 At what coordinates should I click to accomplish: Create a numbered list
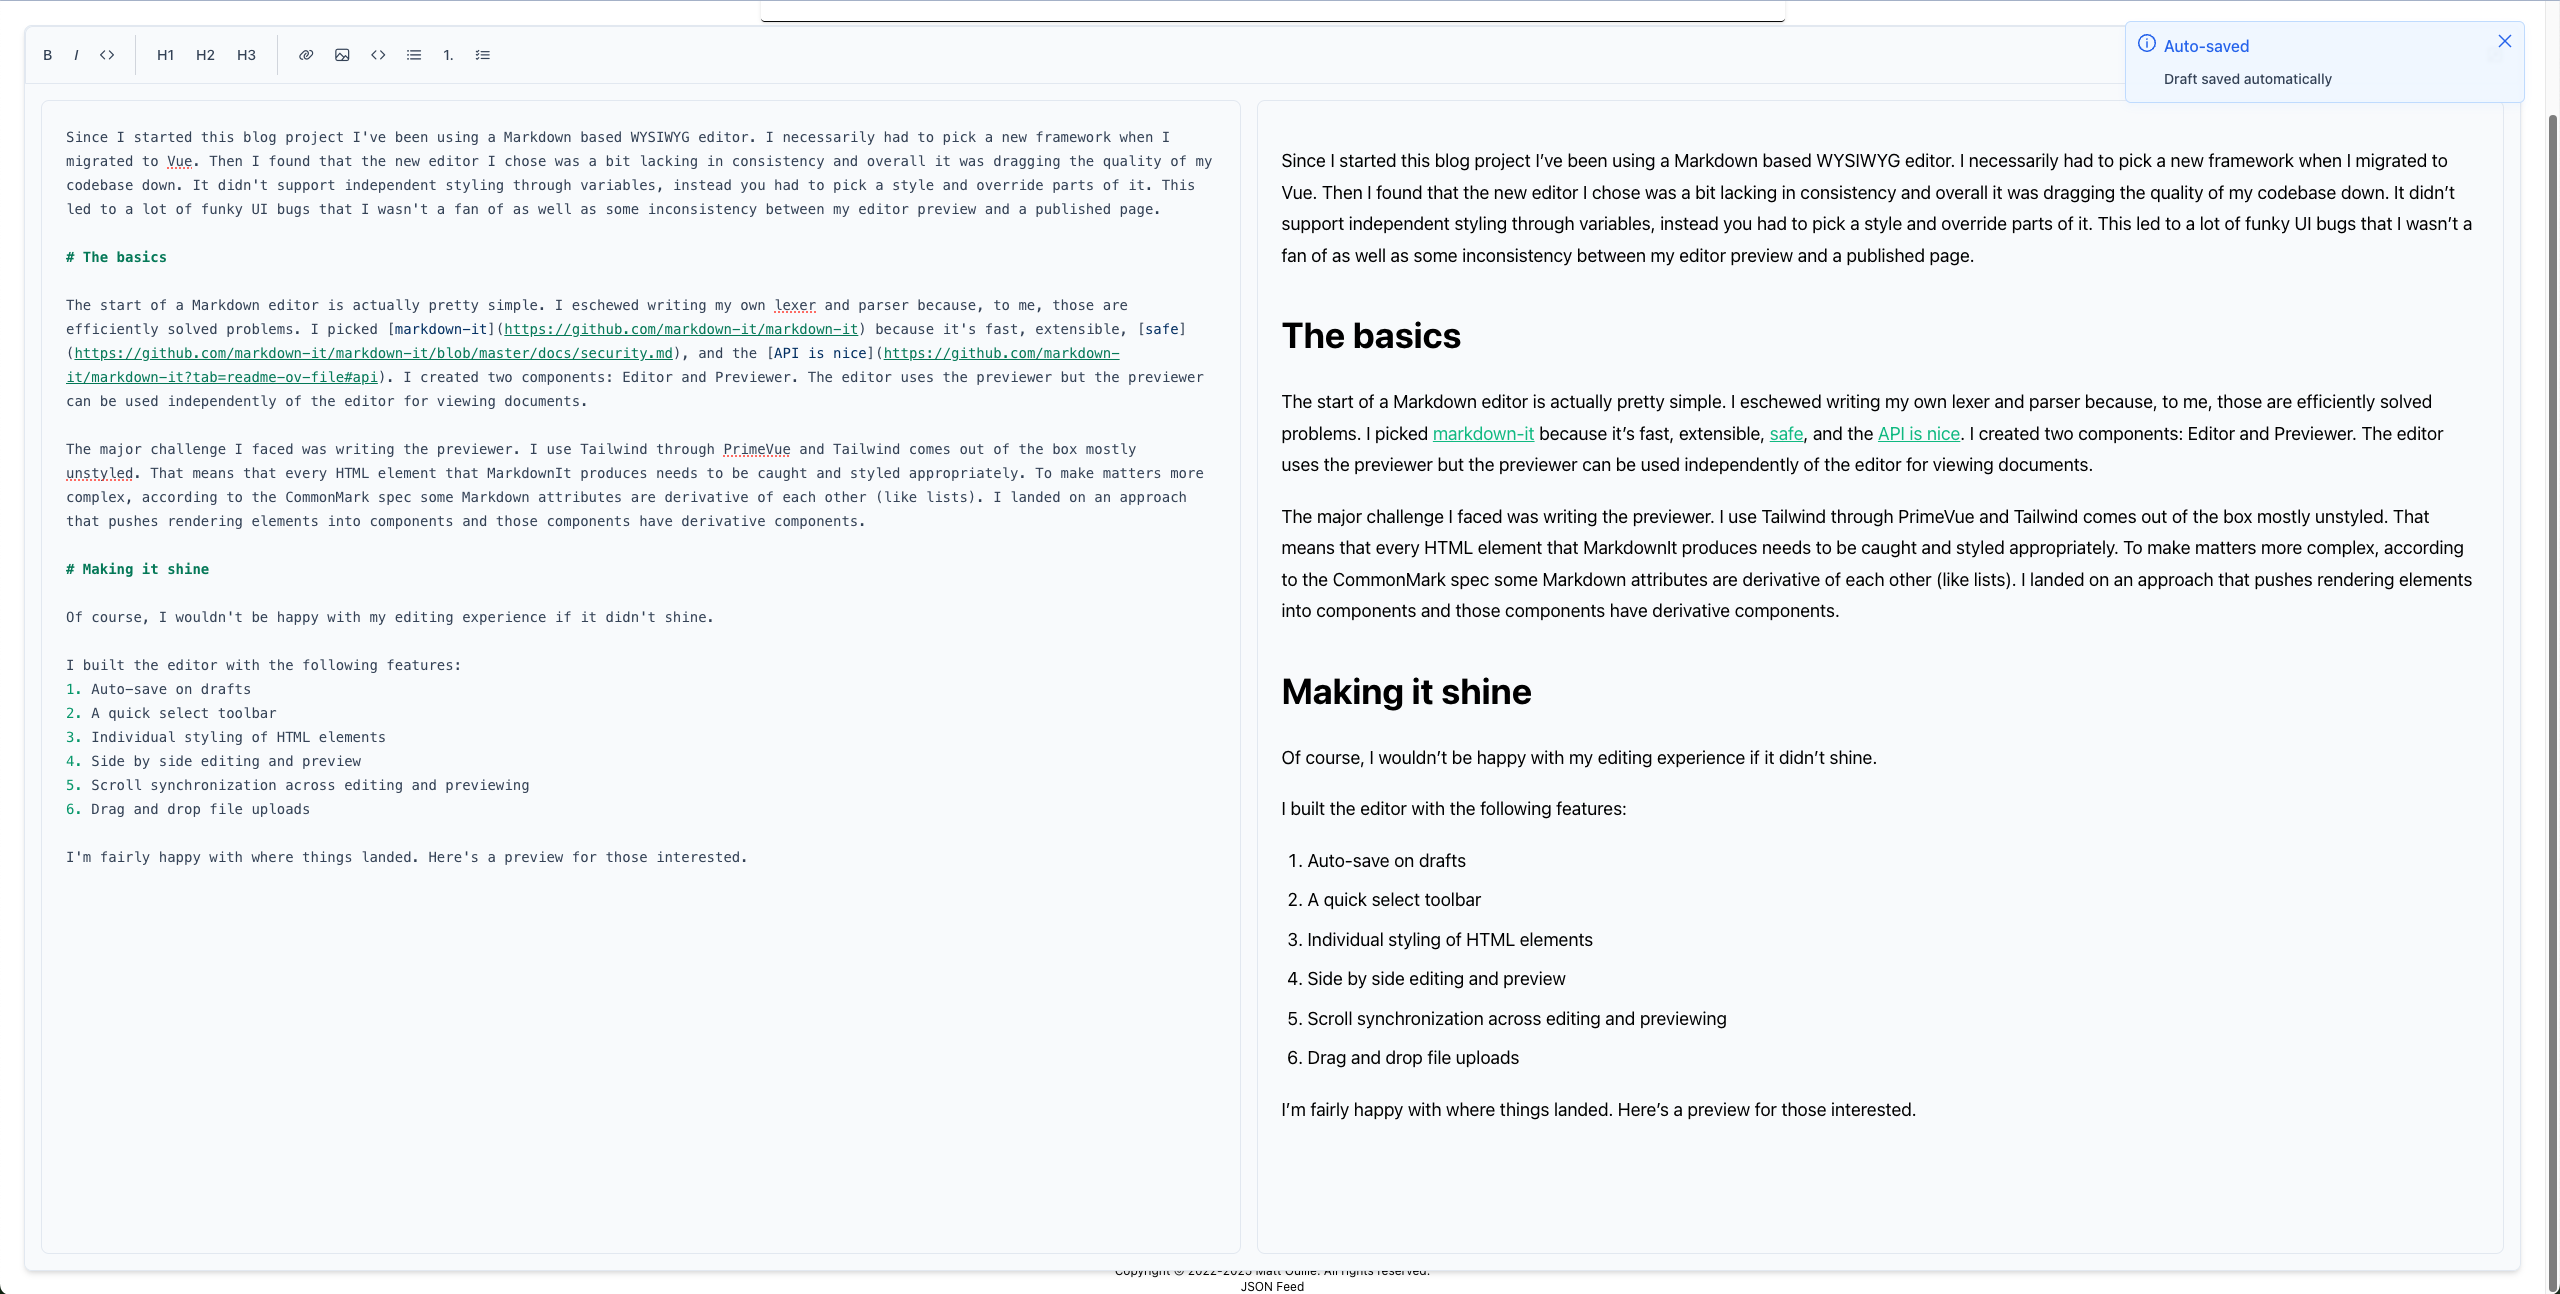point(448,55)
